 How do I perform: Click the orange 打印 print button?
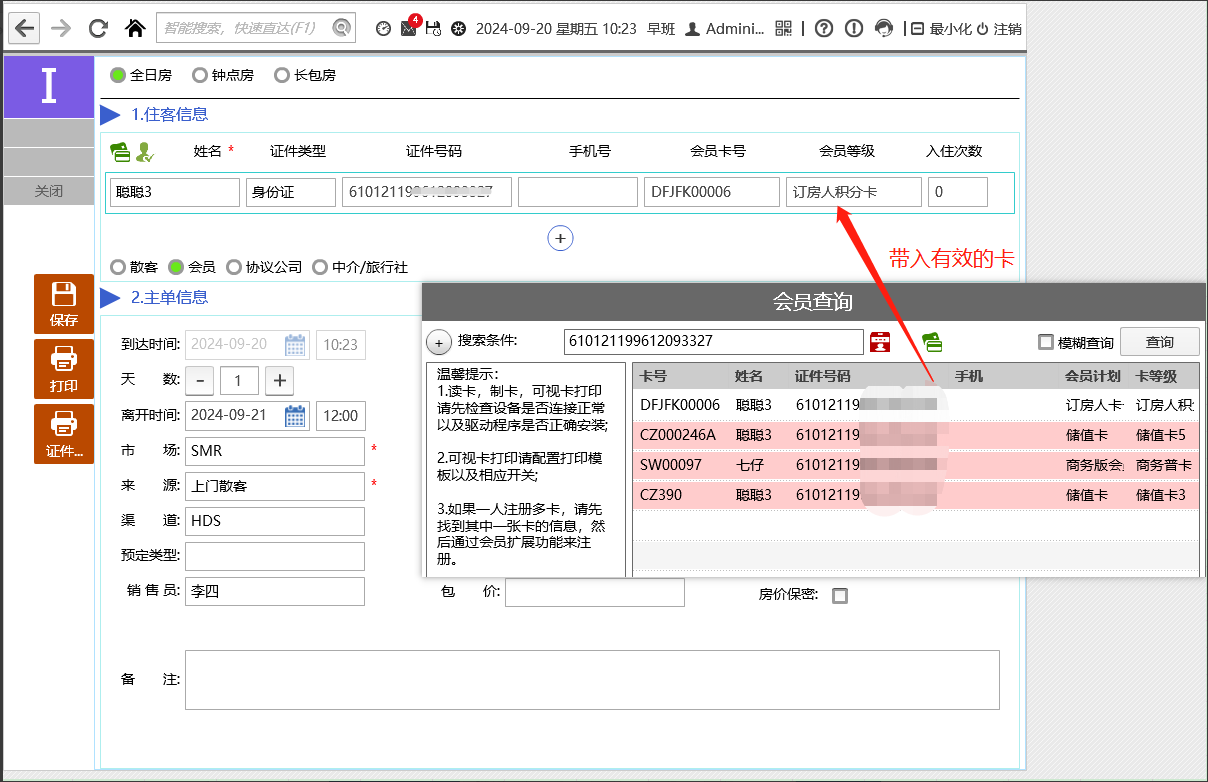64,369
